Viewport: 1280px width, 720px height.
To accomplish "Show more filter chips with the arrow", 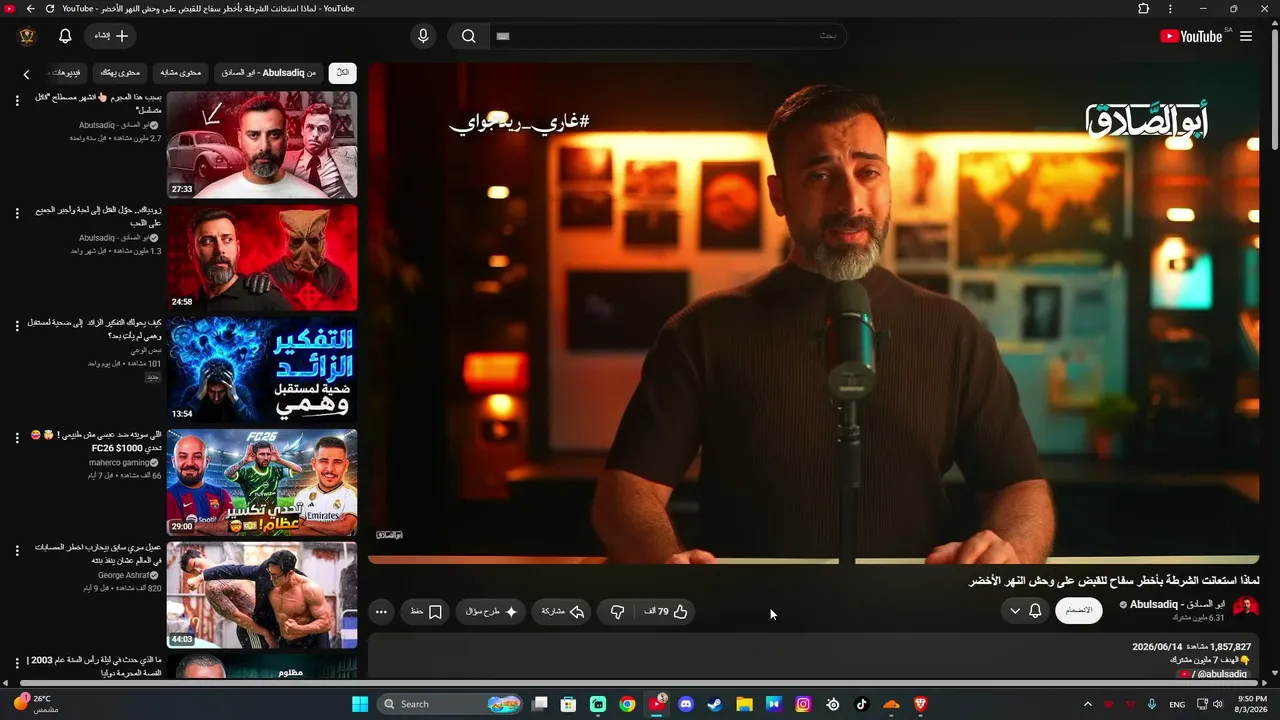I will (x=27, y=74).
